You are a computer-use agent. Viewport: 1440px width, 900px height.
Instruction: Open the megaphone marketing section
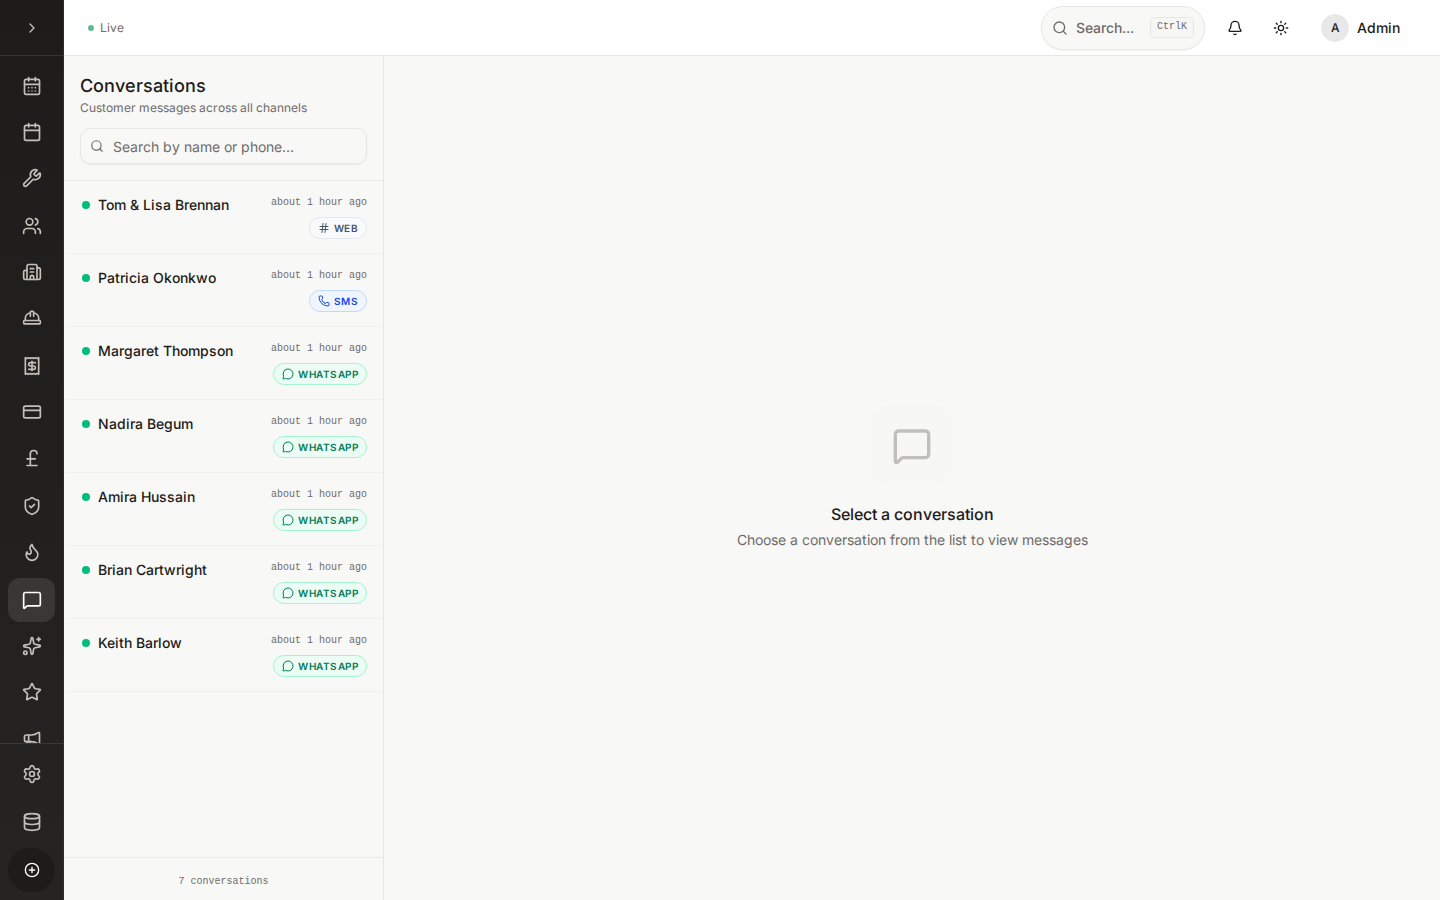point(31,737)
